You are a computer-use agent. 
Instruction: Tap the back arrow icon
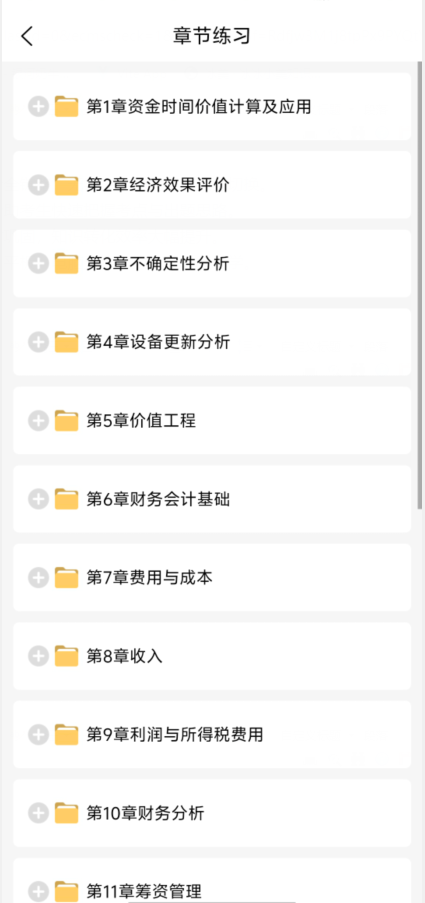(x=27, y=36)
